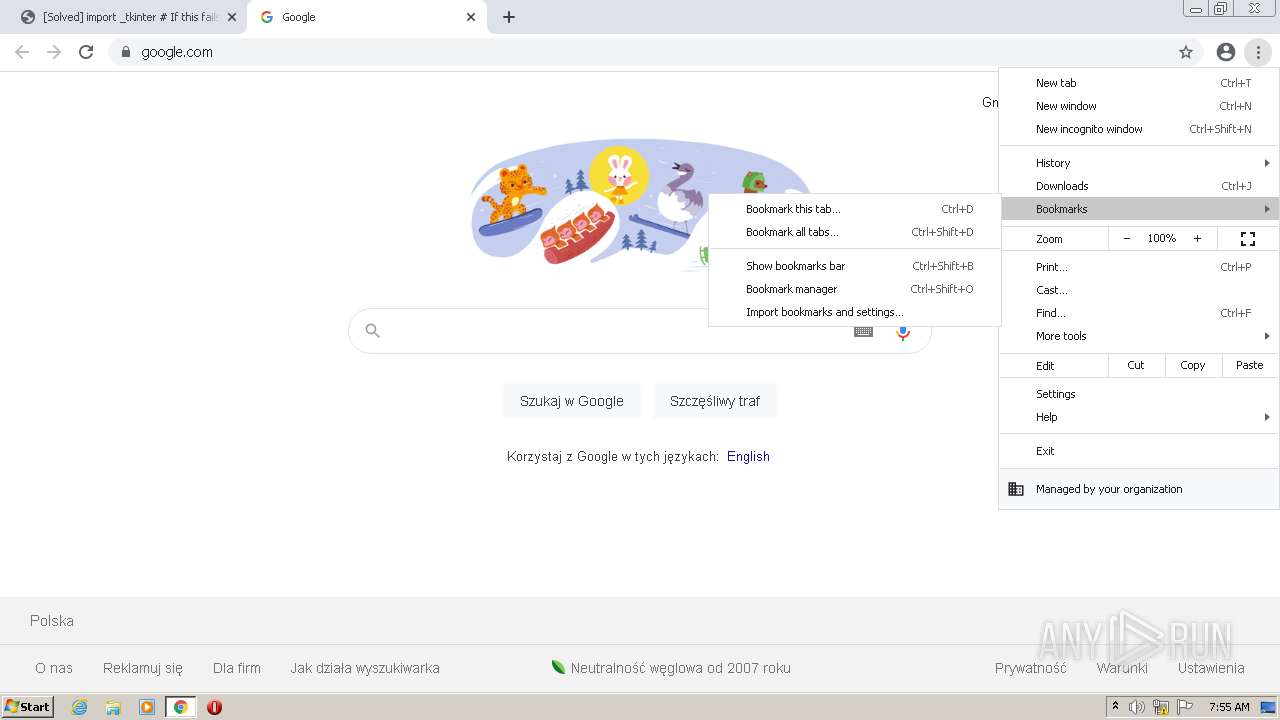
Task: Choose Find... from the menu
Action: pyautogui.click(x=1139, y=313)
